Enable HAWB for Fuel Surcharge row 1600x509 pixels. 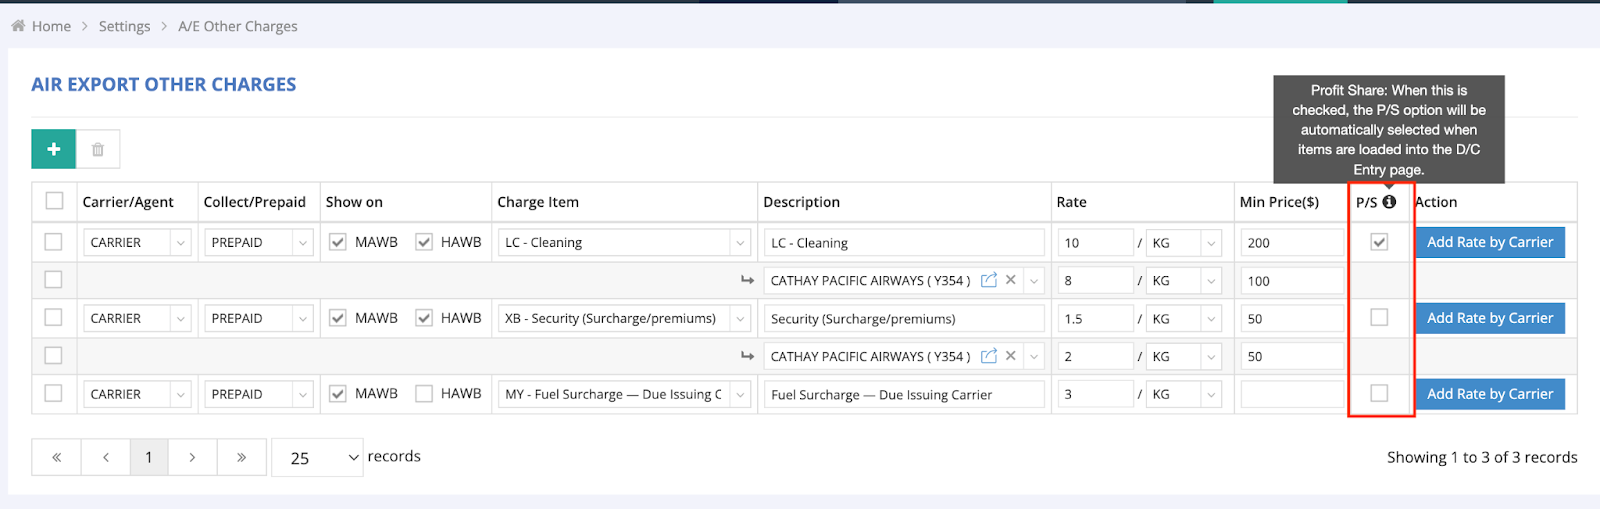click(x=424, y=394)
